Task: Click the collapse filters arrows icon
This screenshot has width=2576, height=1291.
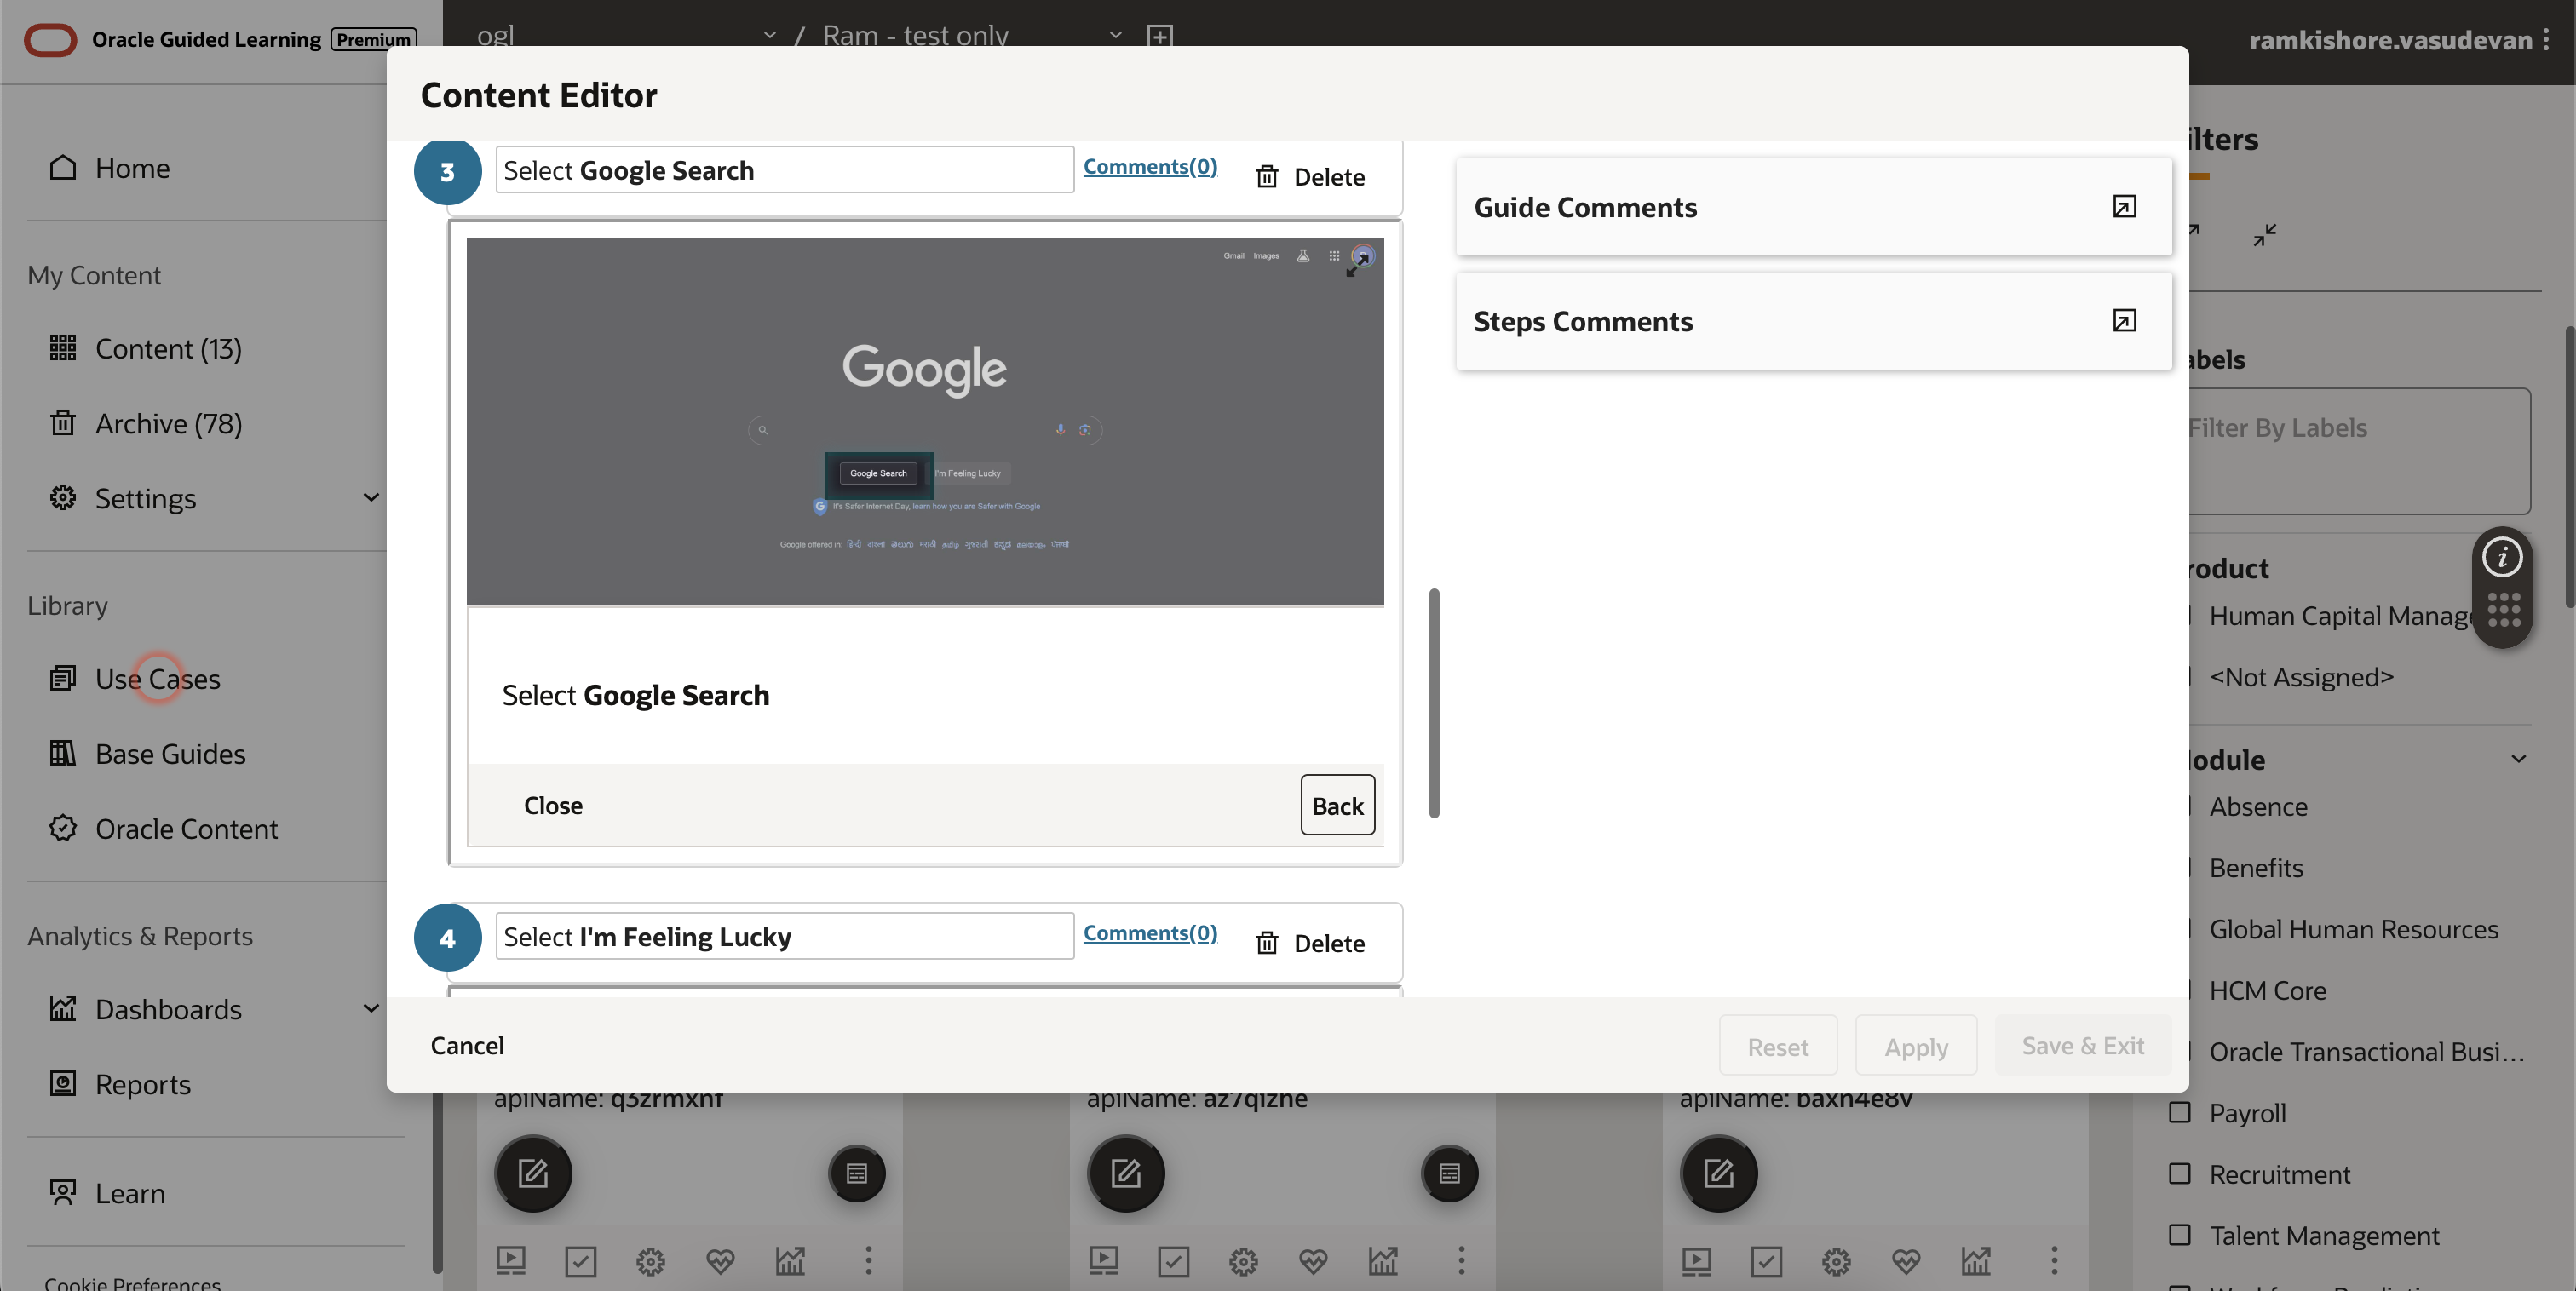Action: point(2264,234)
